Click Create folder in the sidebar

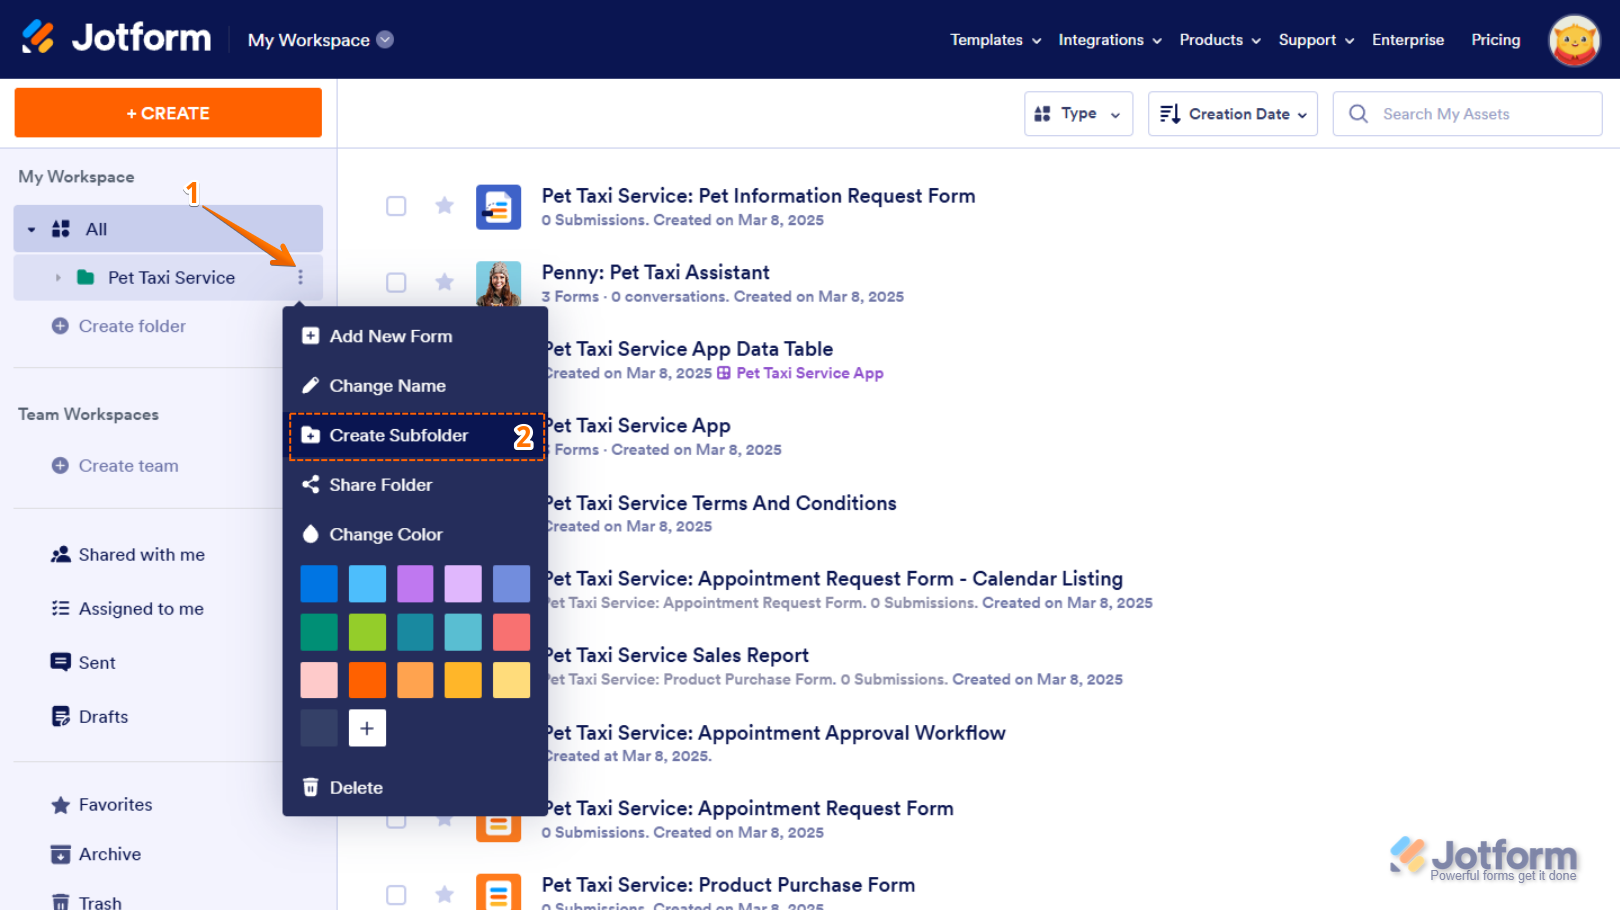pos(119,326)
